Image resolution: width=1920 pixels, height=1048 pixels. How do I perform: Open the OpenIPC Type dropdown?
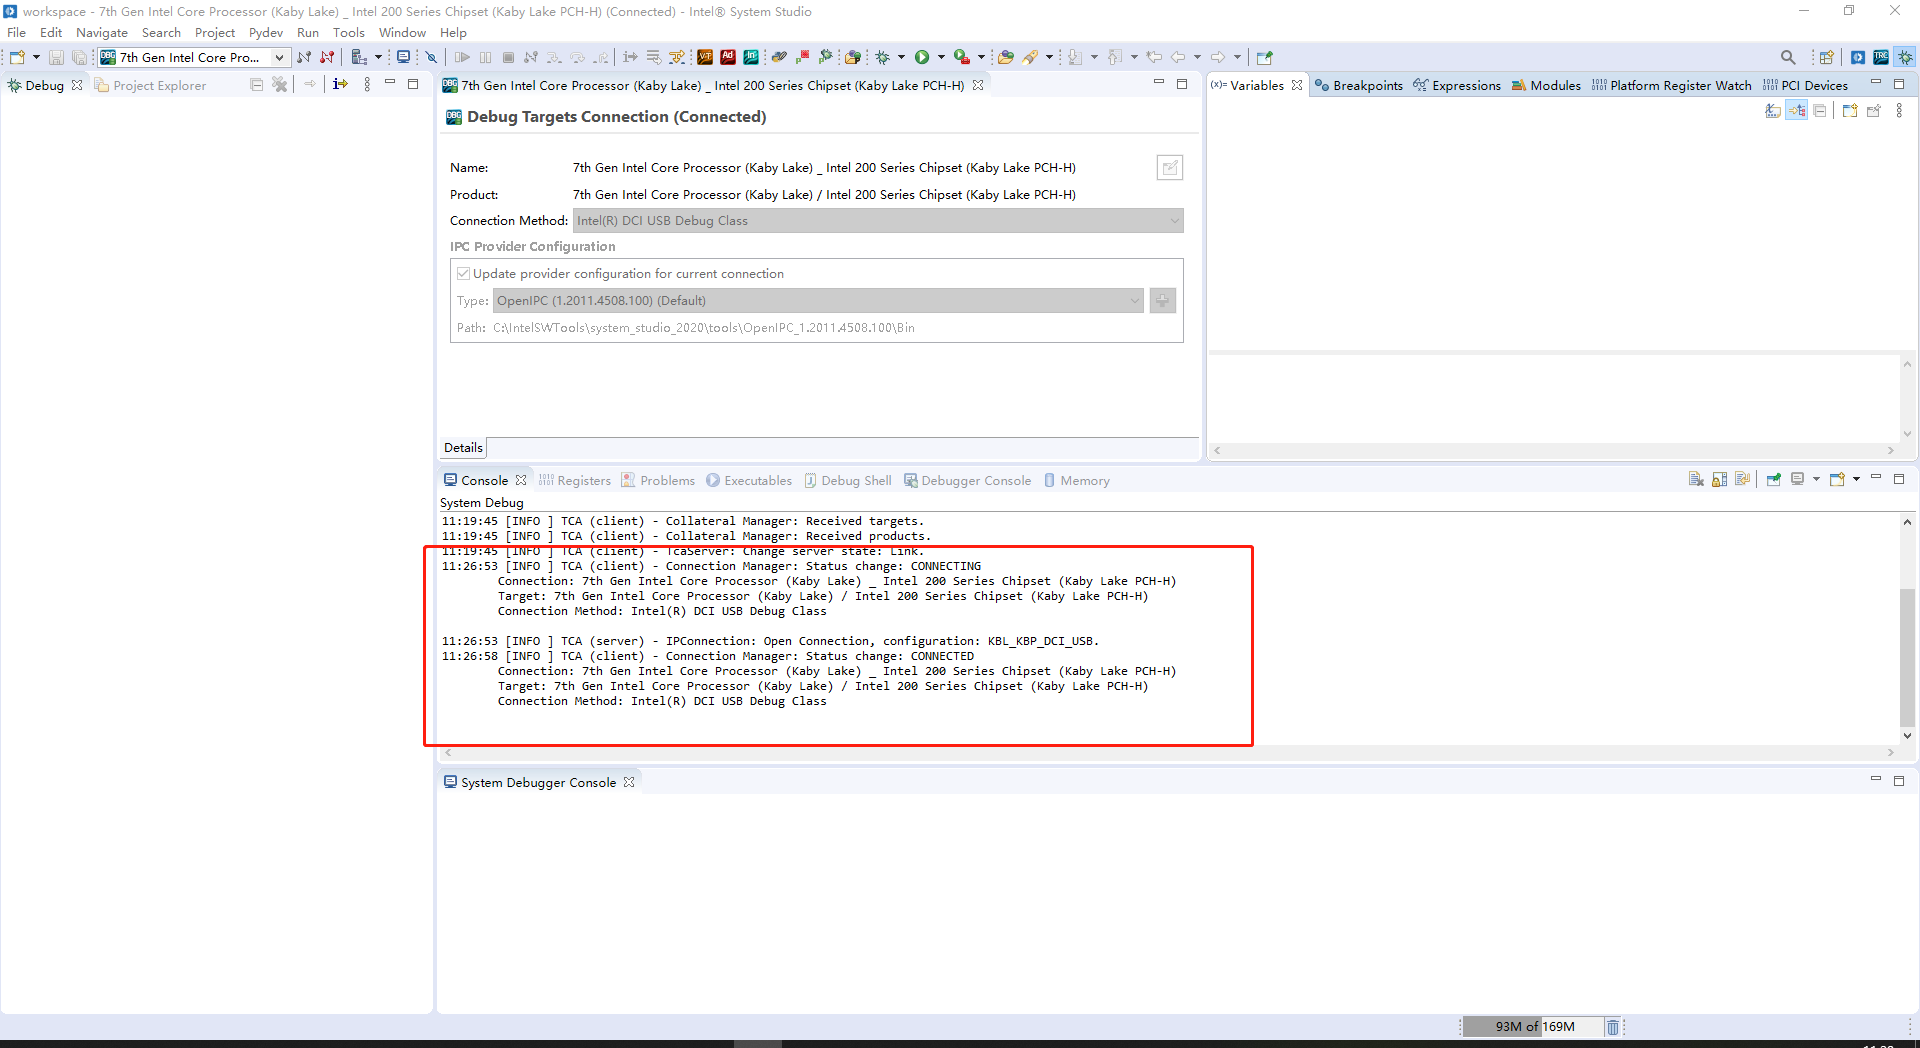(1133, 300)
